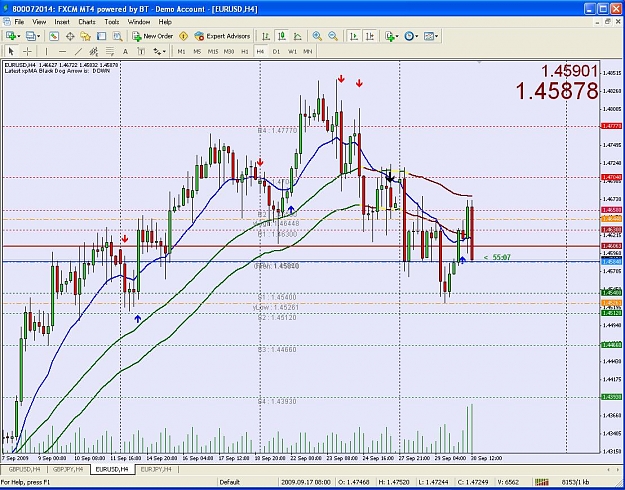625x490 pixels.
Task: Switch to M15 timeframe
Action: coord(213,51)
